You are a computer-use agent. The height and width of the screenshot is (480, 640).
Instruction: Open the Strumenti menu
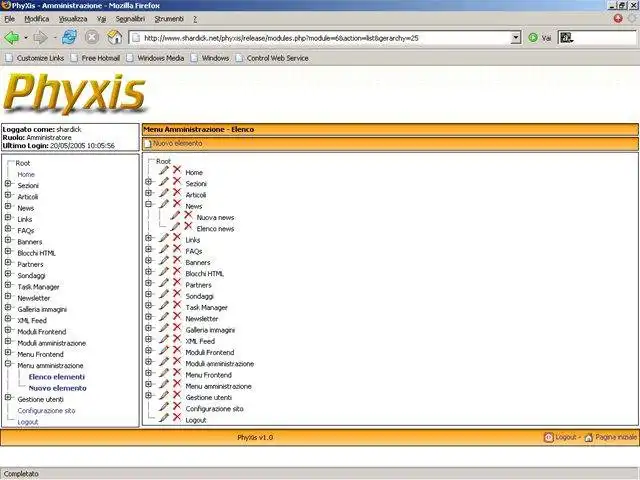[x=169, y=19]
